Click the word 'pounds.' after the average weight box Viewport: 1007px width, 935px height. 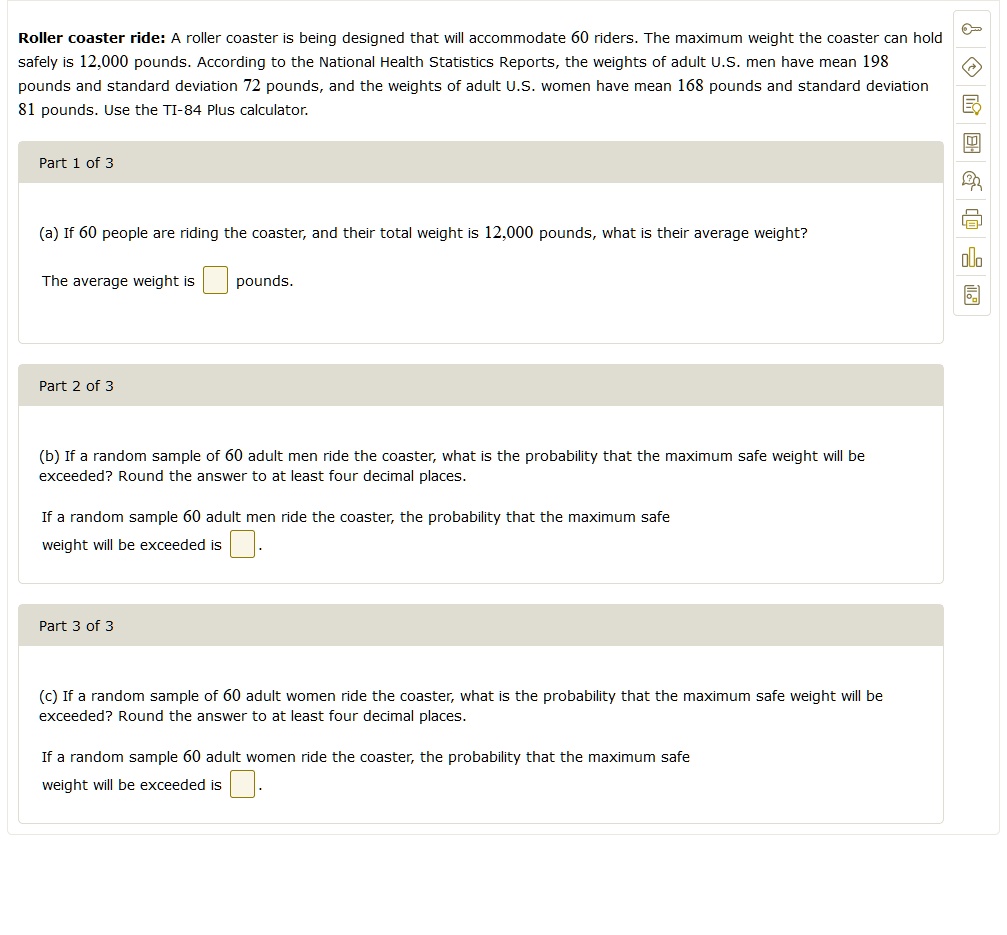264,281
